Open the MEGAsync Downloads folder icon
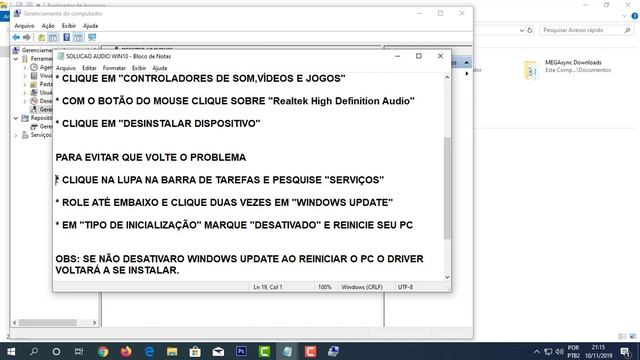The image size is (640, 360). click(531, 70)
